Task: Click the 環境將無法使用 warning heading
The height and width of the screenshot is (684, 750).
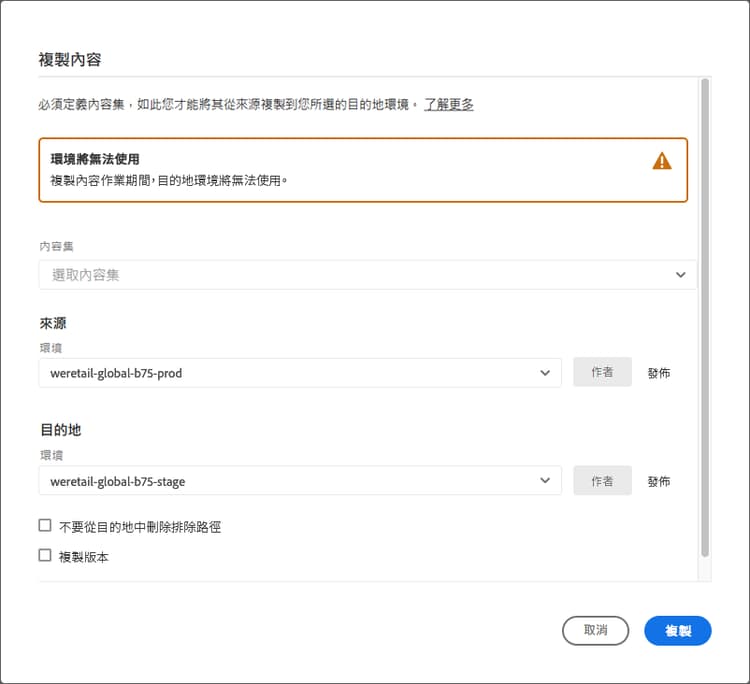Action: click(95, 159)
